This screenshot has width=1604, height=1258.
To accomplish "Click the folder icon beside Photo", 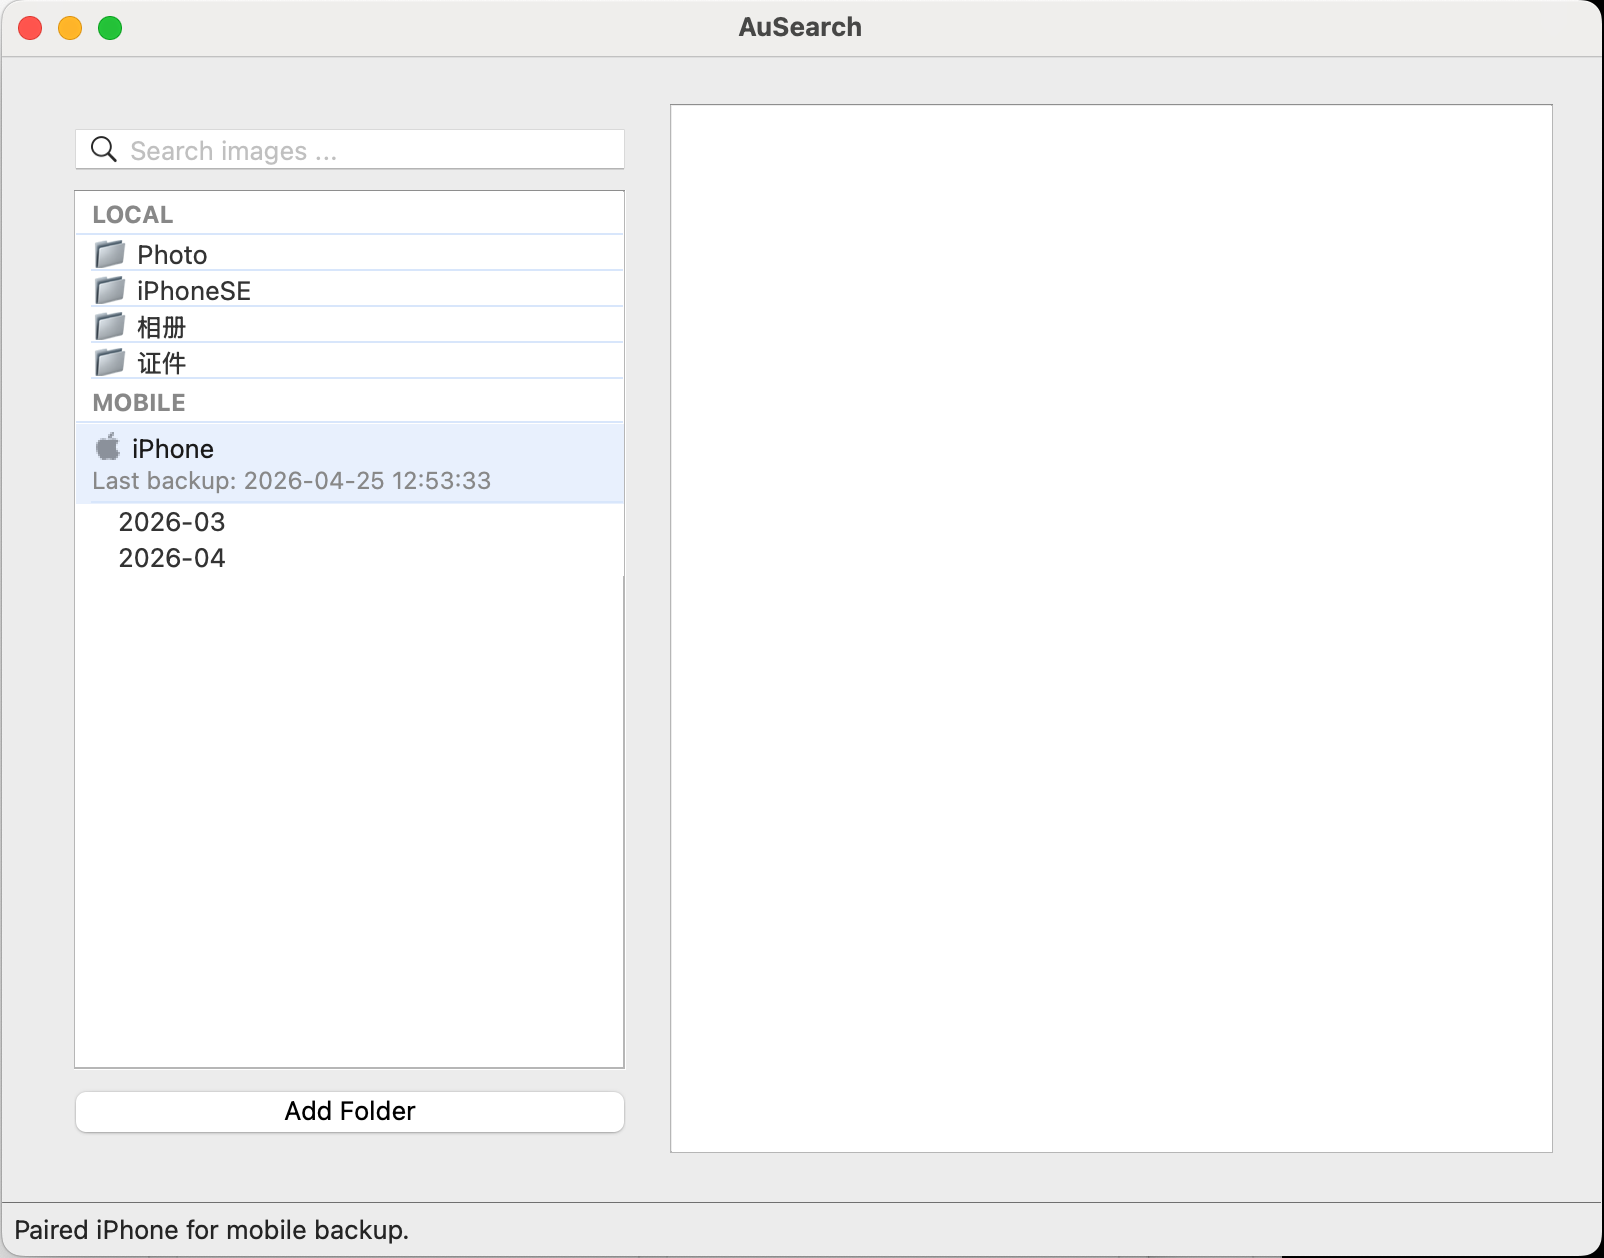I will click(109, 253).
